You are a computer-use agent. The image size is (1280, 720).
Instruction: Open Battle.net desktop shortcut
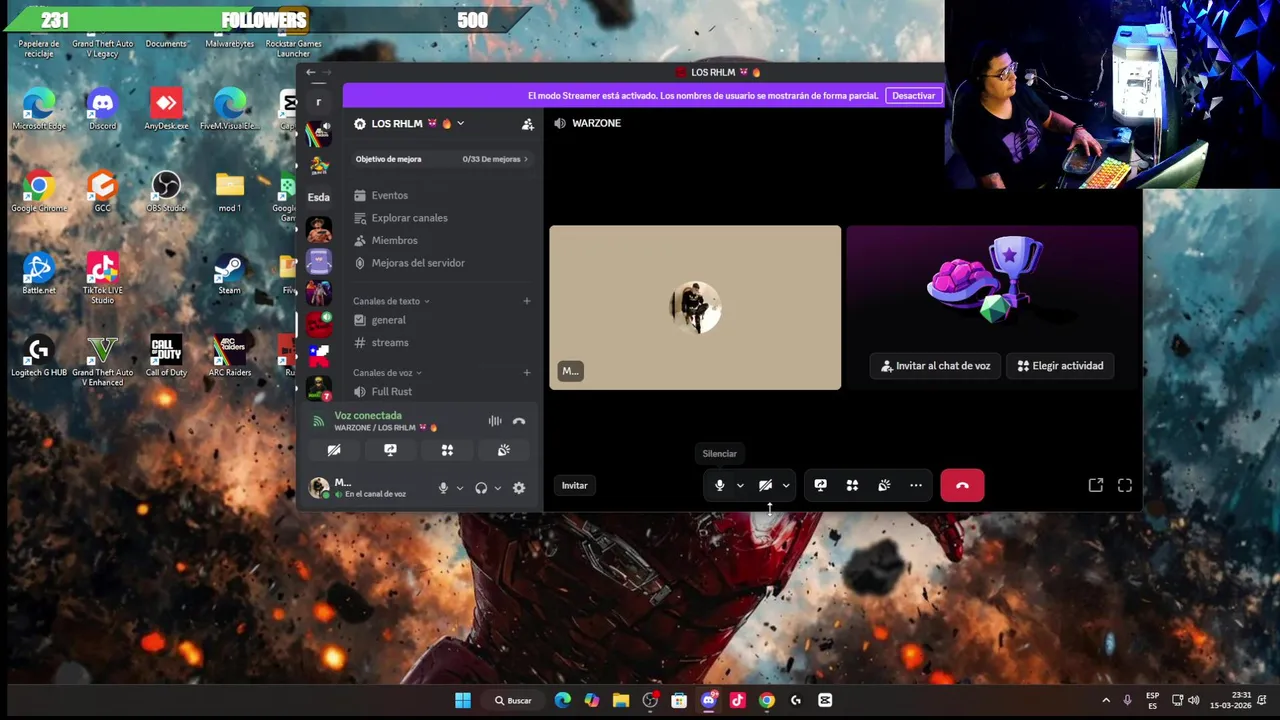[39, 273]
